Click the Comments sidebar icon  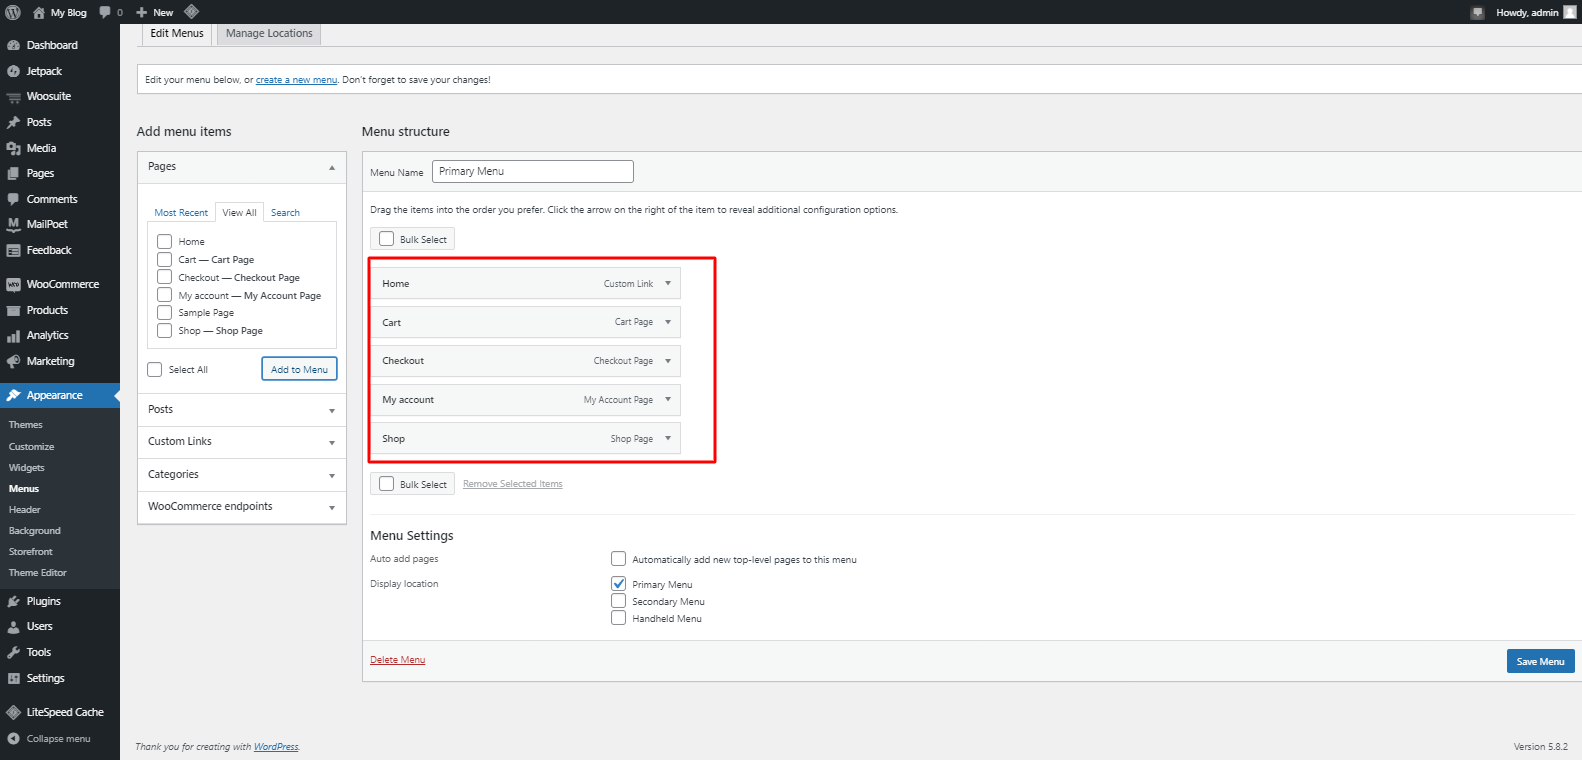pyautogui.click(x=13, y=199)
